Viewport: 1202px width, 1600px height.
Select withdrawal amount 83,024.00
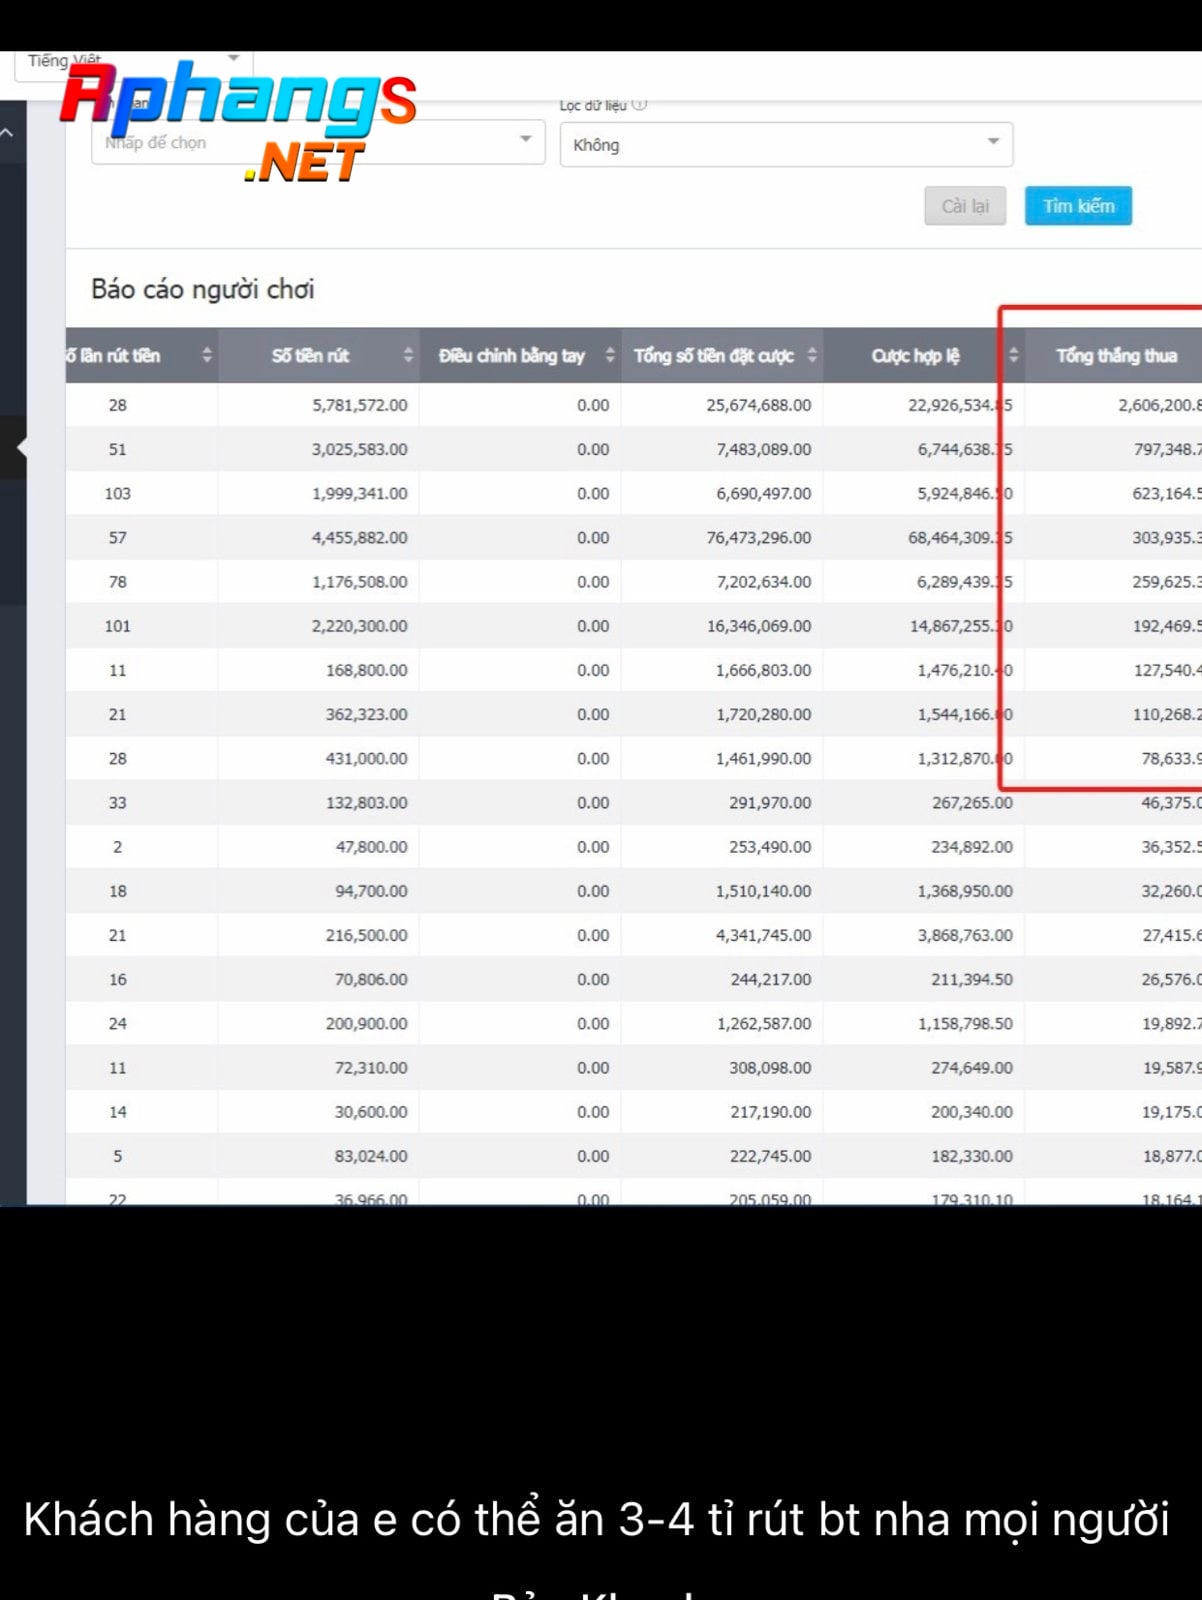(x=371, y=1155)
